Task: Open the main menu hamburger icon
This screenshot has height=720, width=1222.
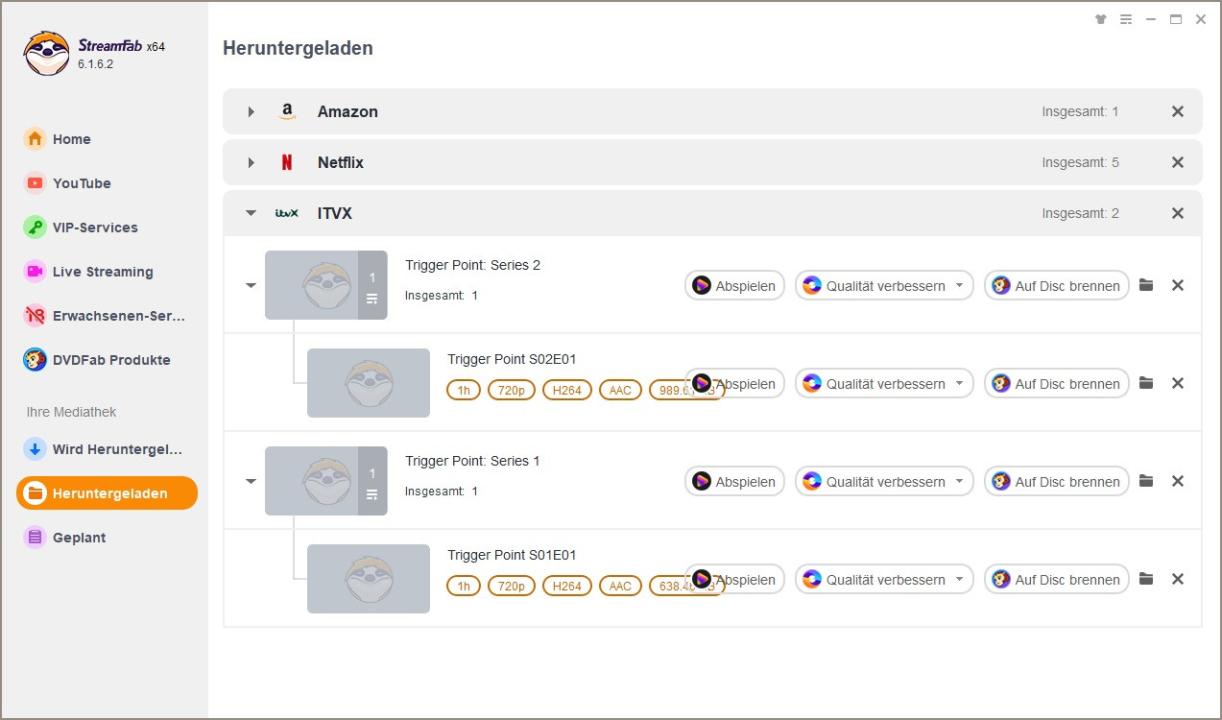Action: (x=1126, y=19)
